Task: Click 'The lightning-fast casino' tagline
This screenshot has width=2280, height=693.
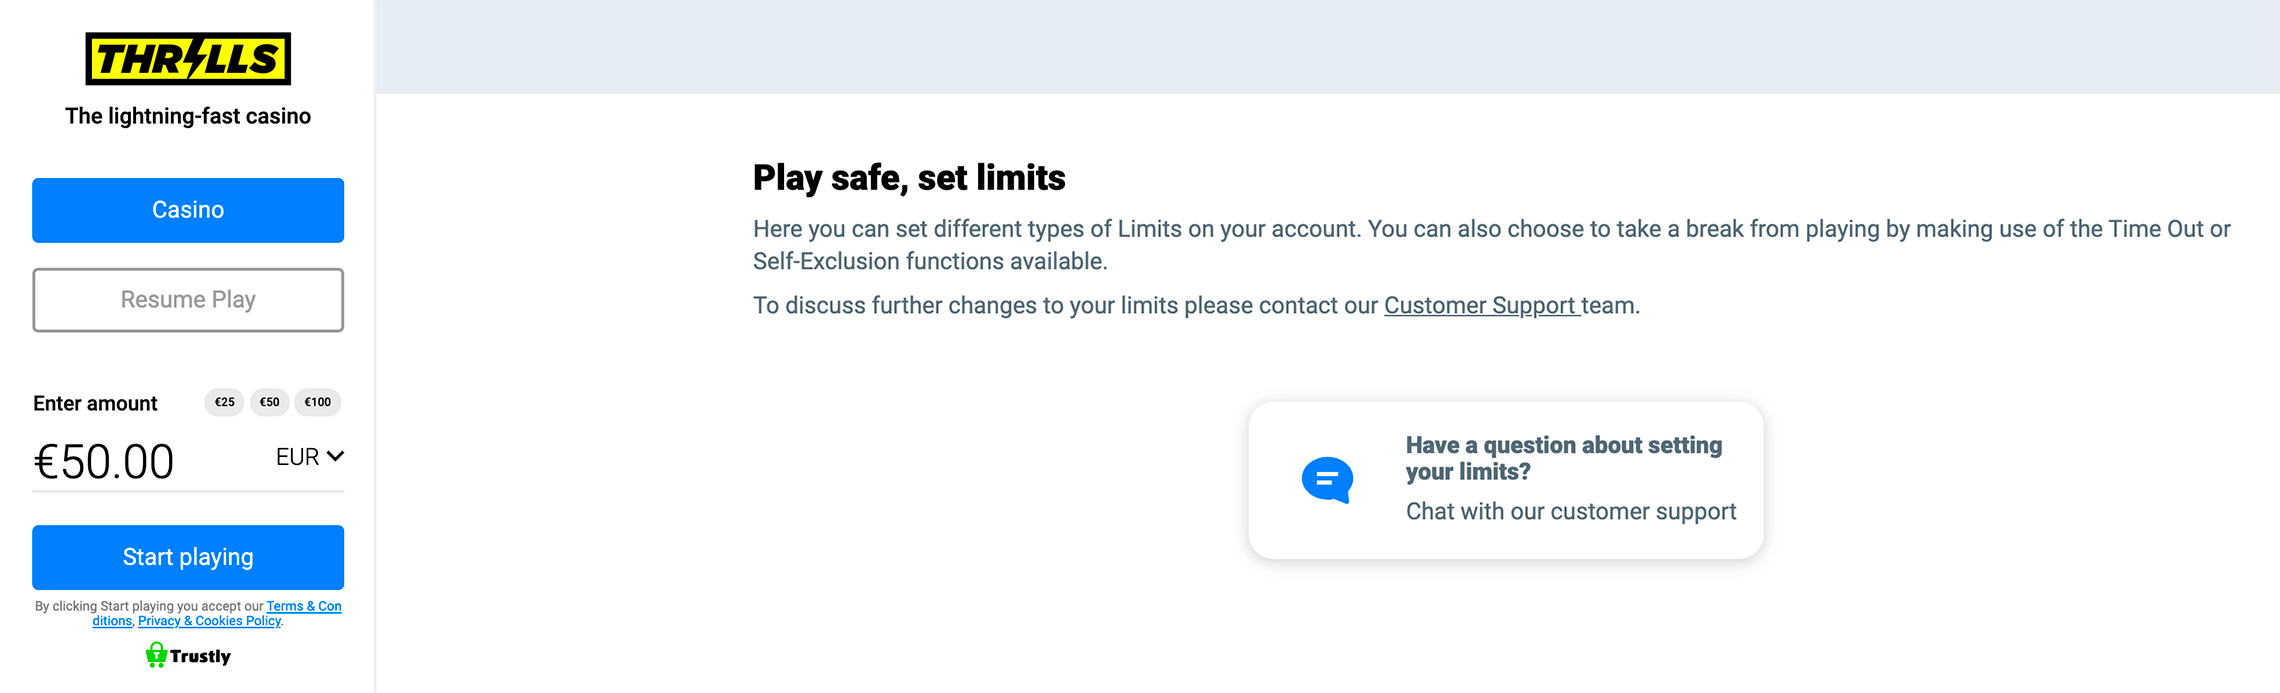Action: pos(188,116)
